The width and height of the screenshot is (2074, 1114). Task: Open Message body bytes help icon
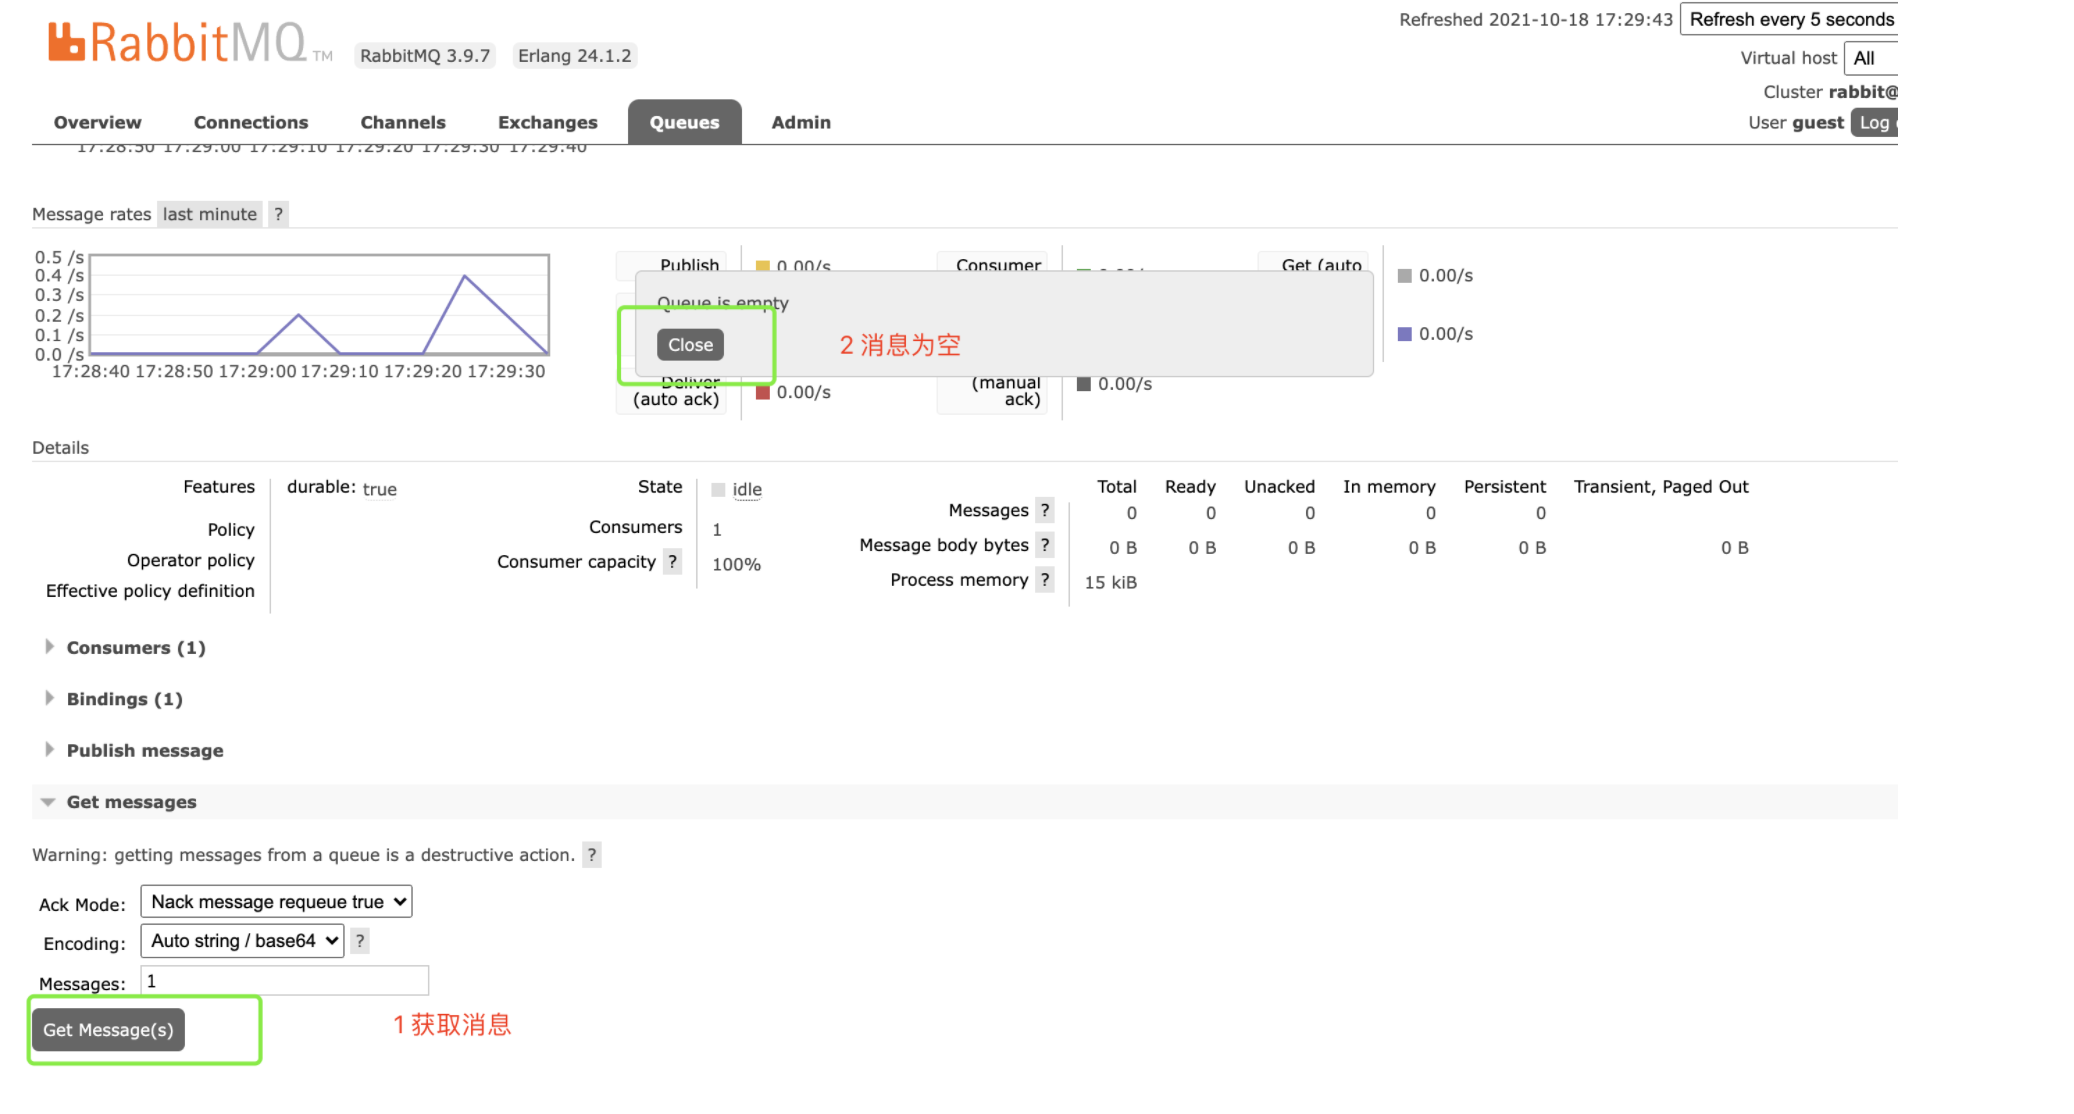click(x=1045, y=545)
